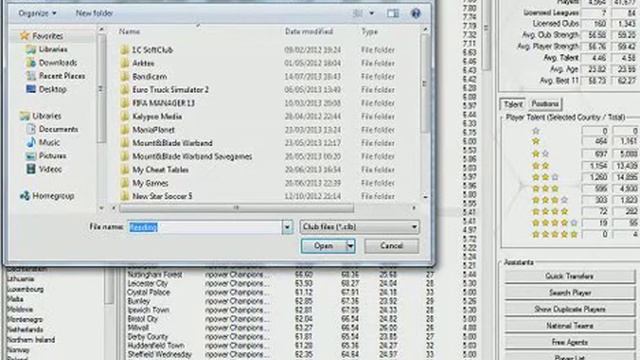Click the Documents library icon

(31, 129)
